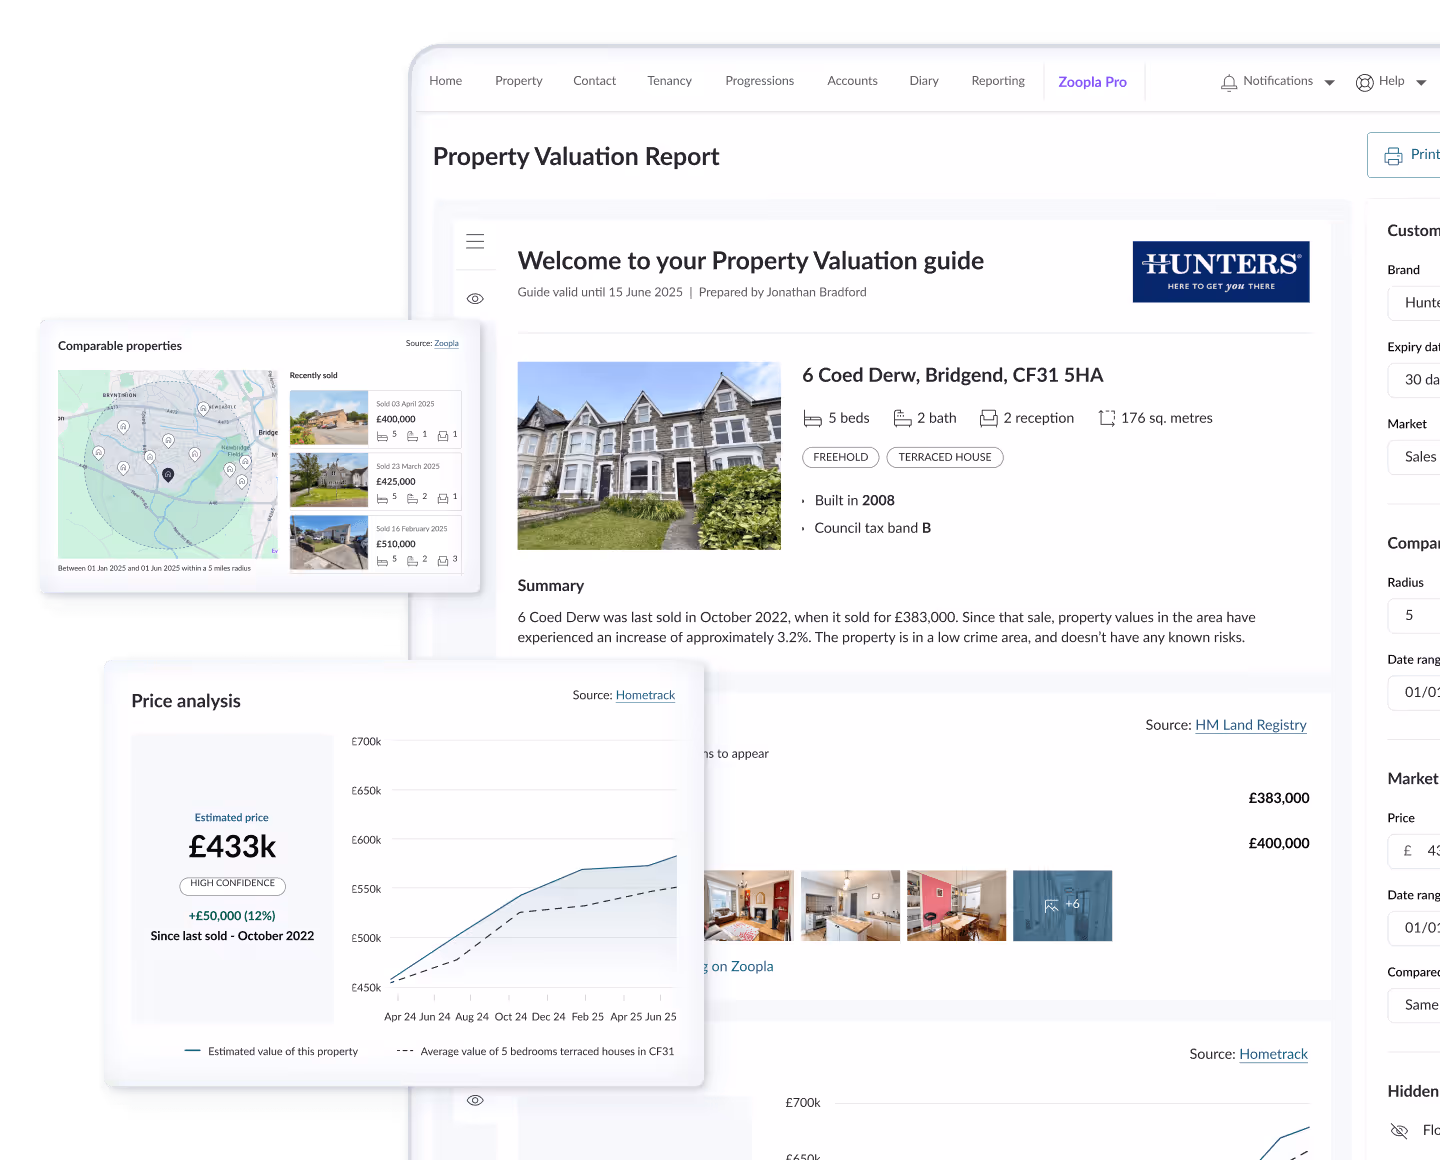This screenshot has width=1440, height=1160.
Task: Open the Expiry date dropdown
Action: (1414, 380)
